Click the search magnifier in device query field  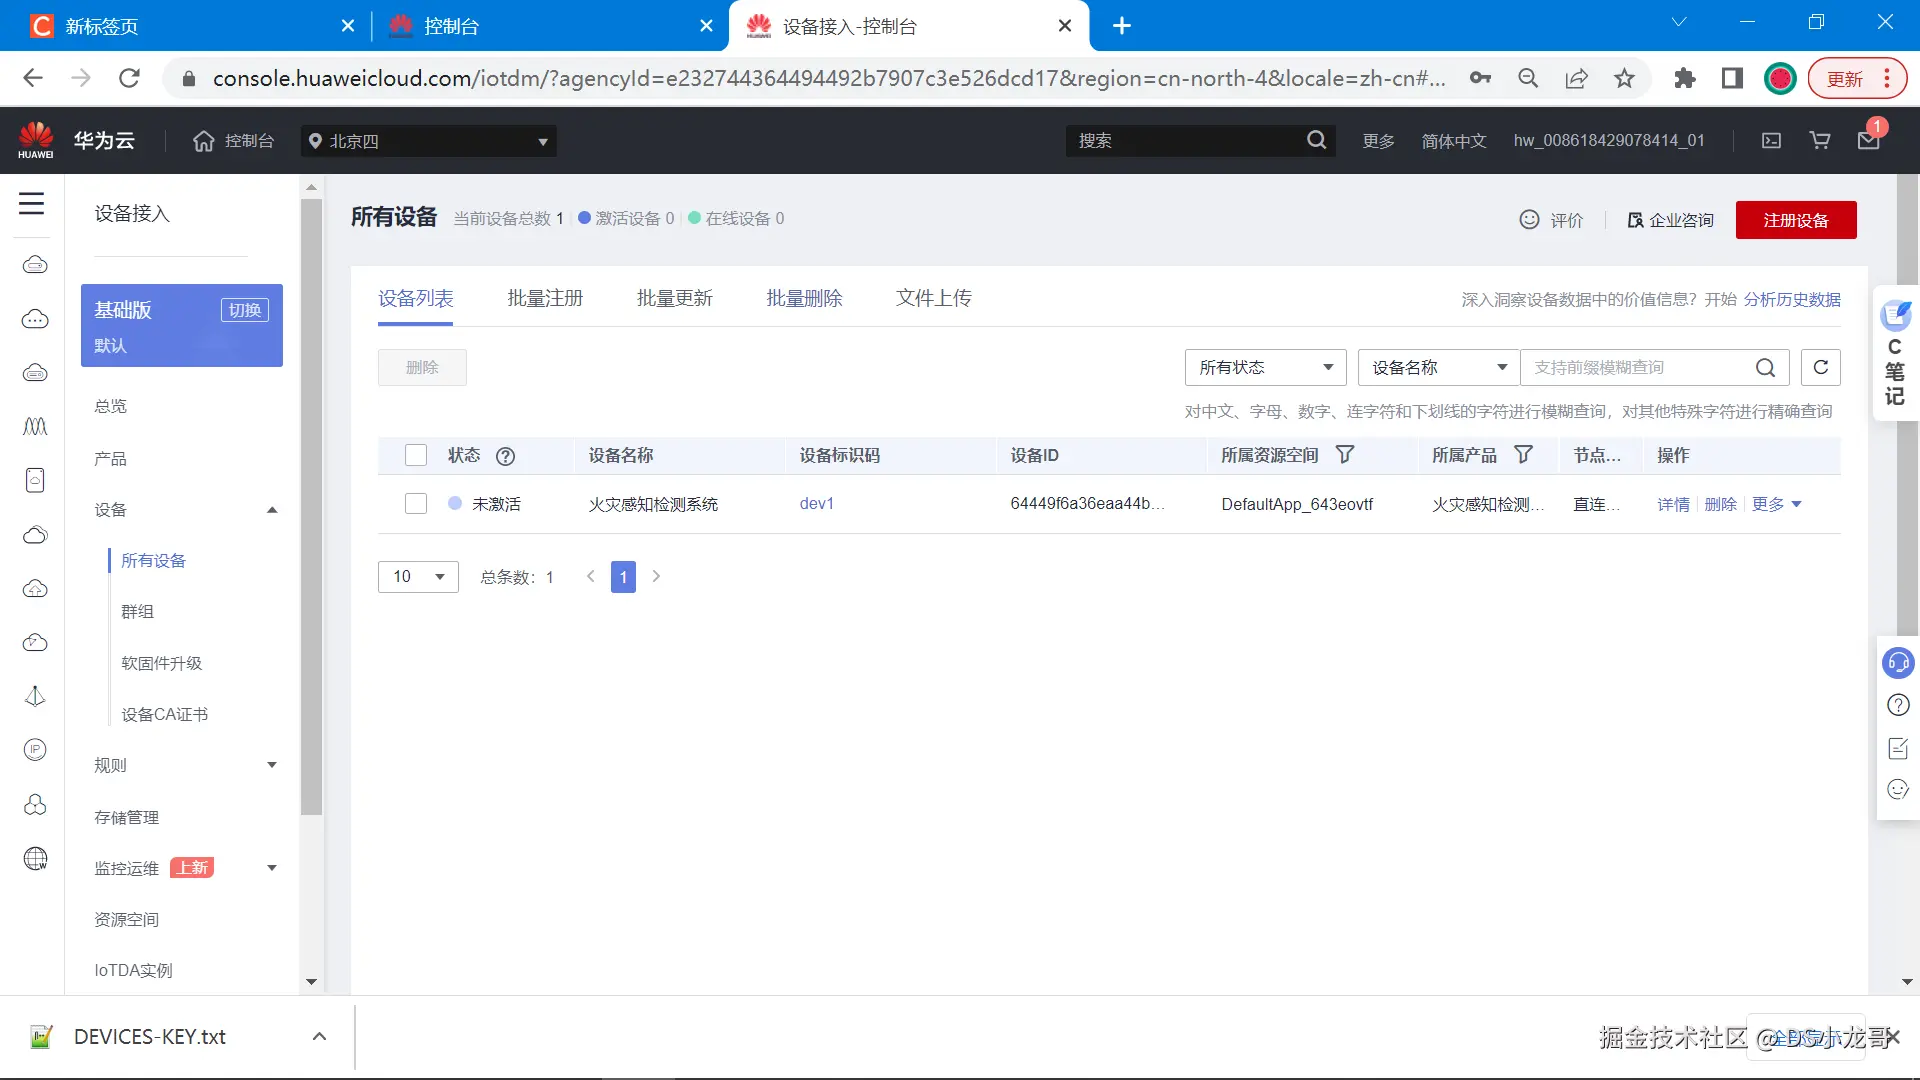(x=1765, y=368)
